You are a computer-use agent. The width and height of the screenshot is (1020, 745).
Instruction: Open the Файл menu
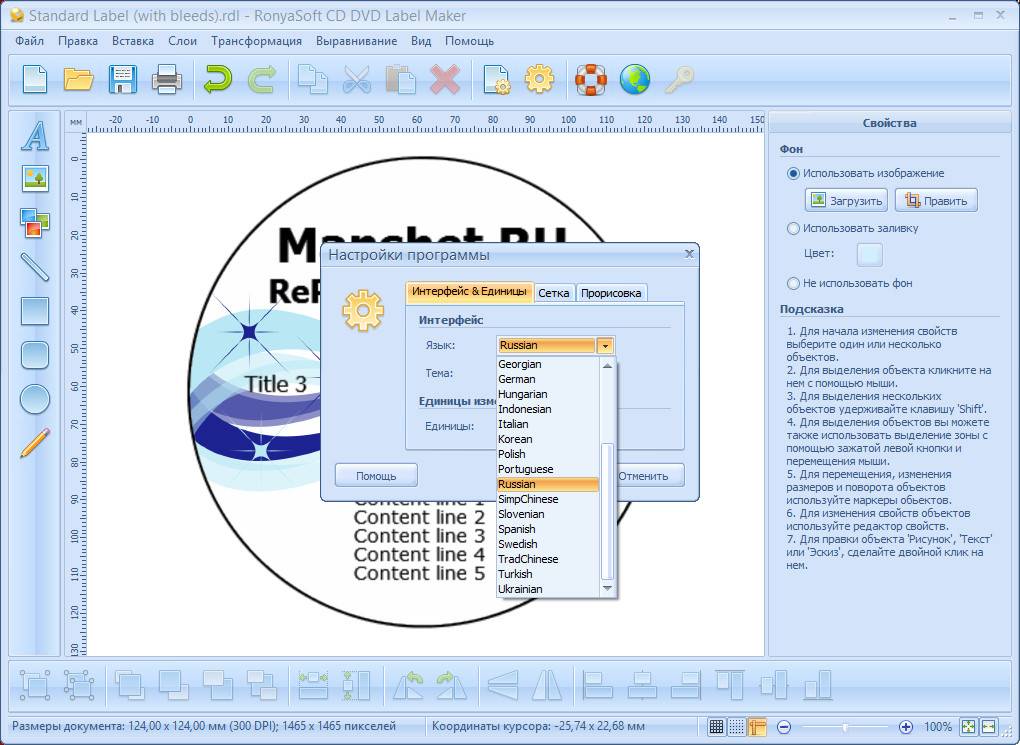[x=29, y=41]
